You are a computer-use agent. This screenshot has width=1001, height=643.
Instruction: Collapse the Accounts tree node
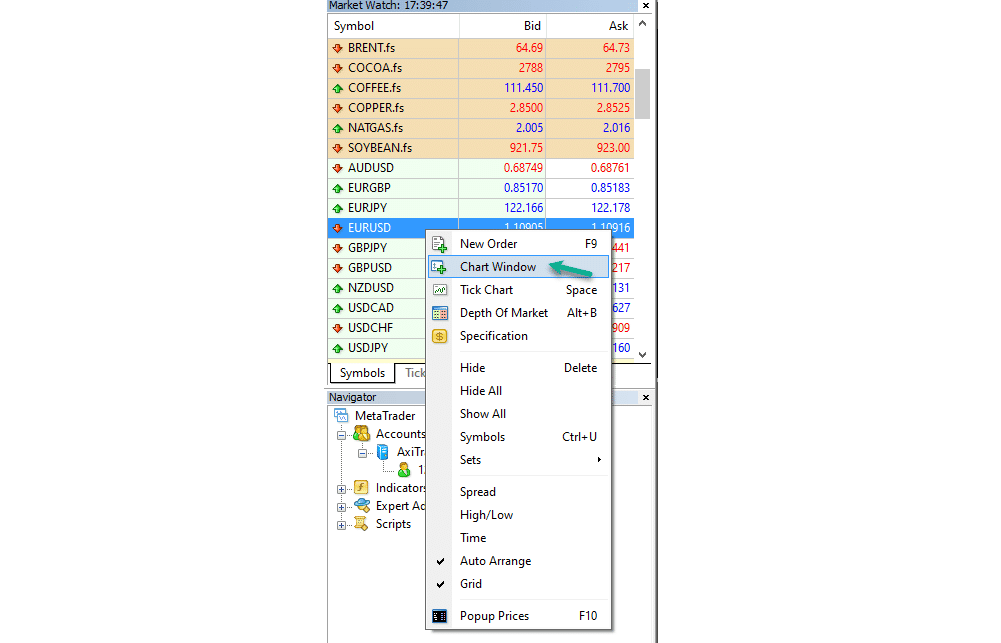tap(342, 435)
